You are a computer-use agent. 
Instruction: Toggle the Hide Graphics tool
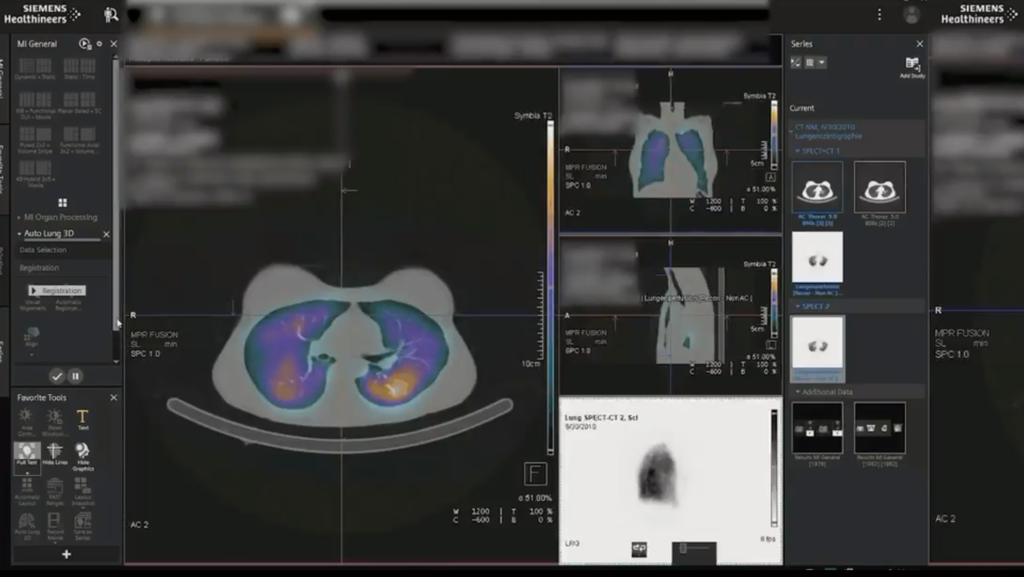coord(84,456)
